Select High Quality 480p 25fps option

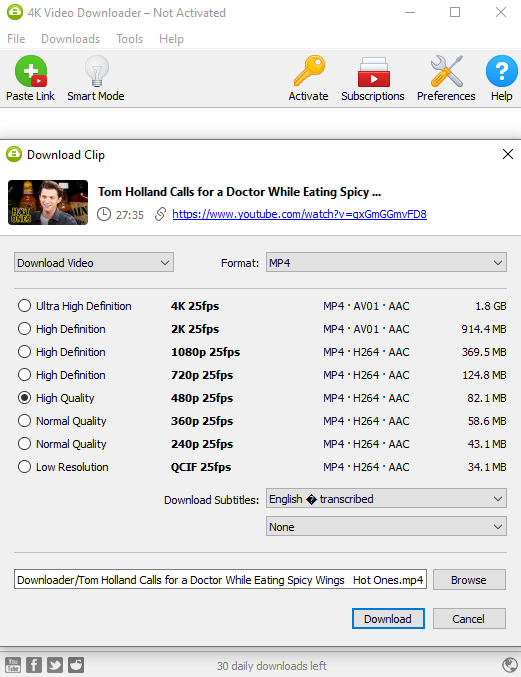coord(24,398)
